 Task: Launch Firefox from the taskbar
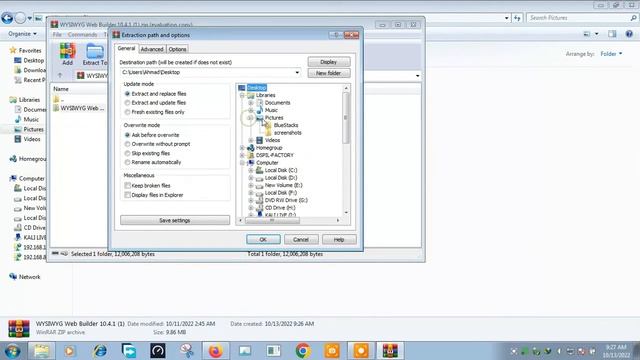point(216,351)
